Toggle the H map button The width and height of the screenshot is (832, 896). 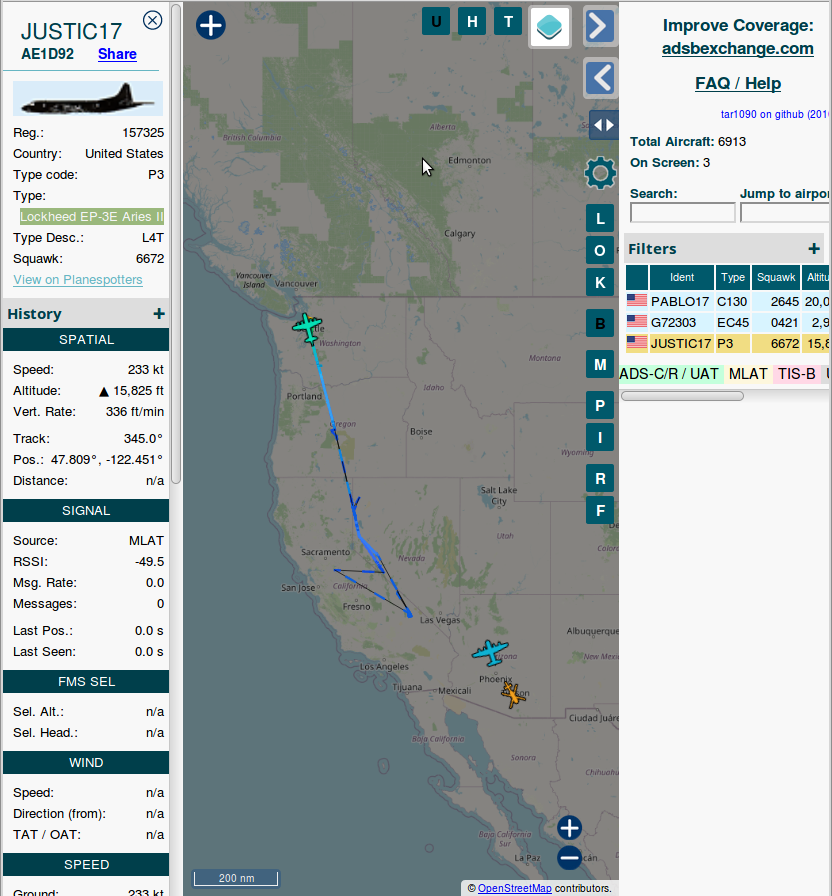coord(472,22)
